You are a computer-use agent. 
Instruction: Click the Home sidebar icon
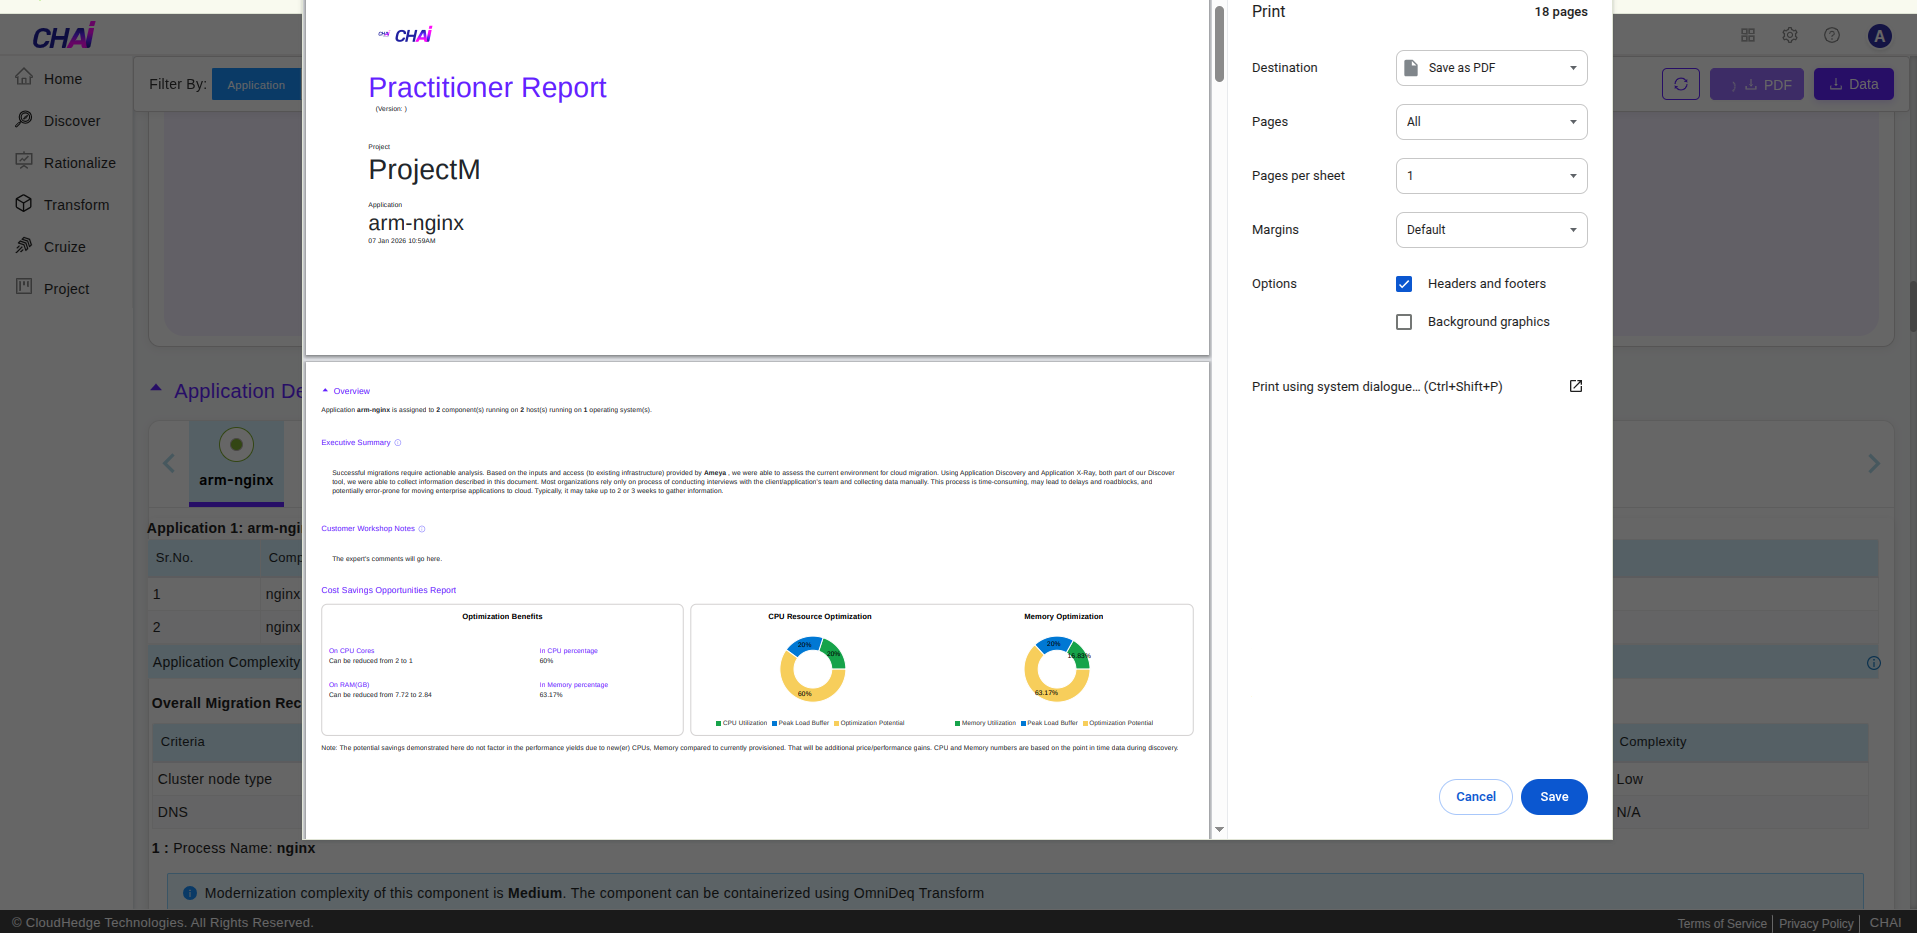tap(24, 78)
